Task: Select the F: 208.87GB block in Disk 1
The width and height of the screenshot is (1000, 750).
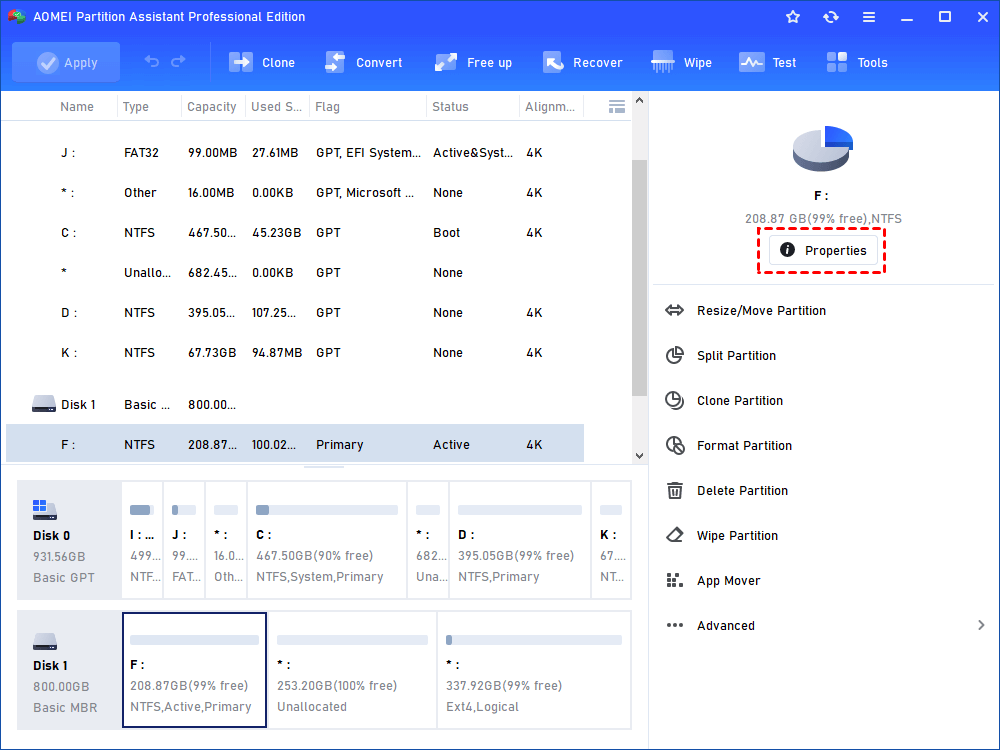Action: (195, 670)
